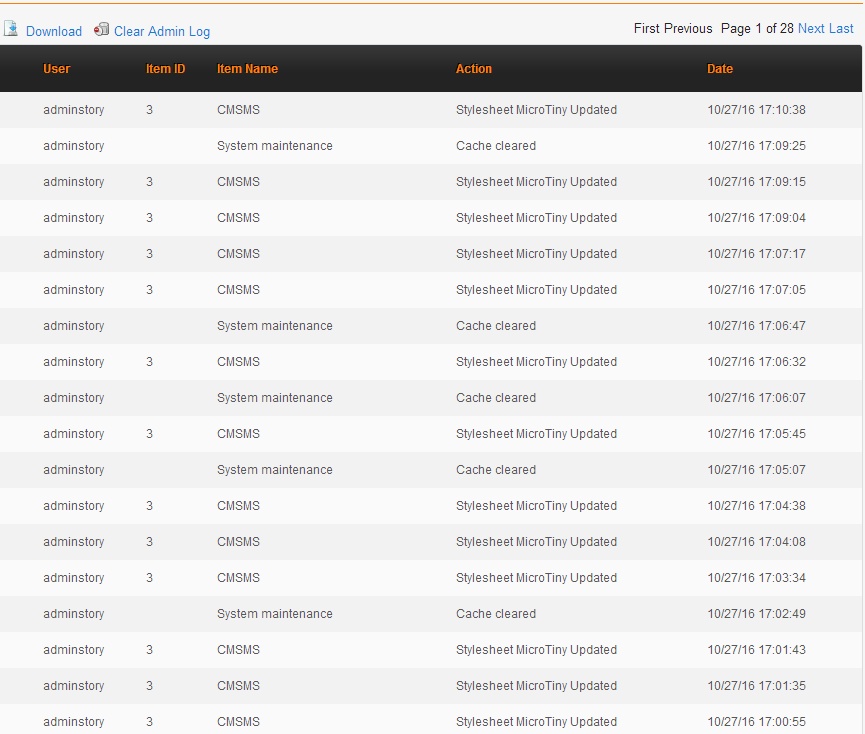Open the Download link
Image resolution: width=865 pixels, height=734 pixels.
click(54, 31)
